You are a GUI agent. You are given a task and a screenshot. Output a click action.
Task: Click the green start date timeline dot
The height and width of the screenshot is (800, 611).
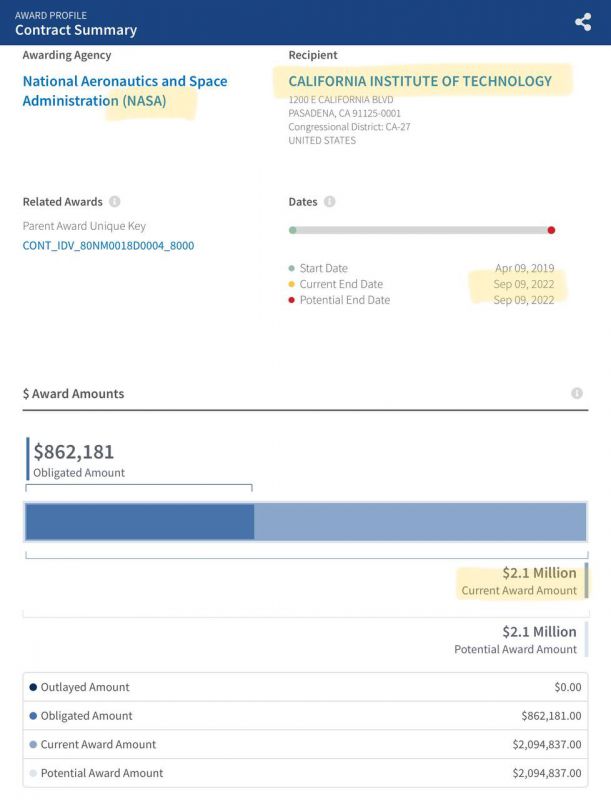292,230
